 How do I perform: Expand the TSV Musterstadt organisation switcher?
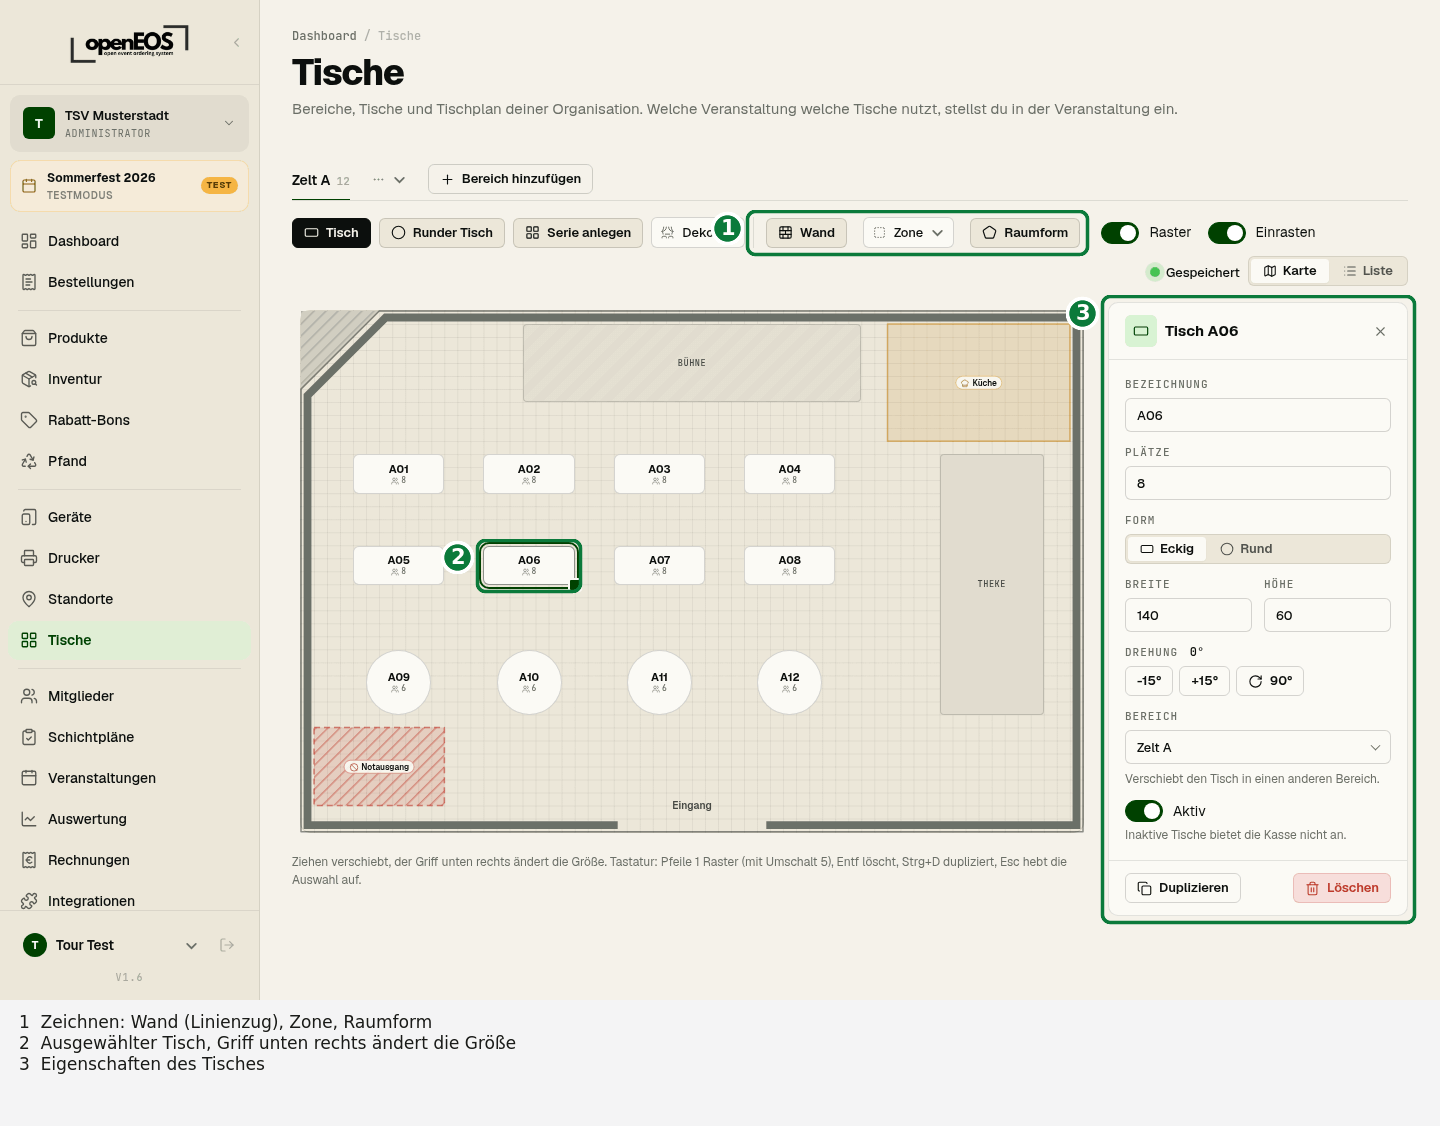pyautogui.click(x=130, y=123)
